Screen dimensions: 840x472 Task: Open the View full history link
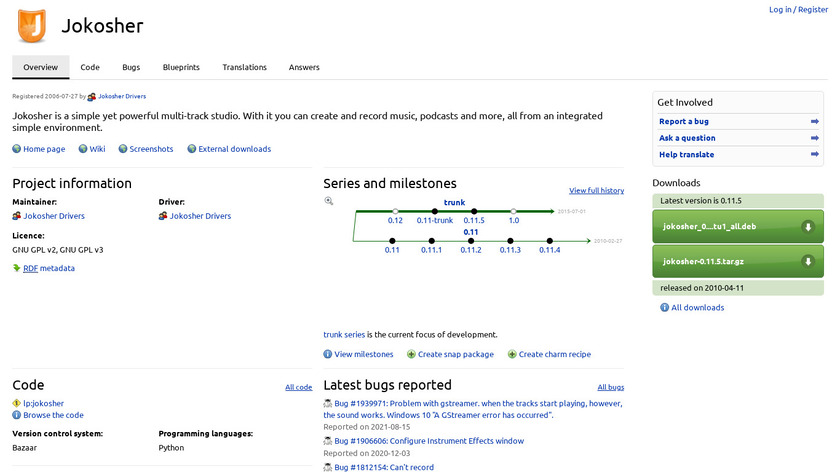click(x=596, y=190)
